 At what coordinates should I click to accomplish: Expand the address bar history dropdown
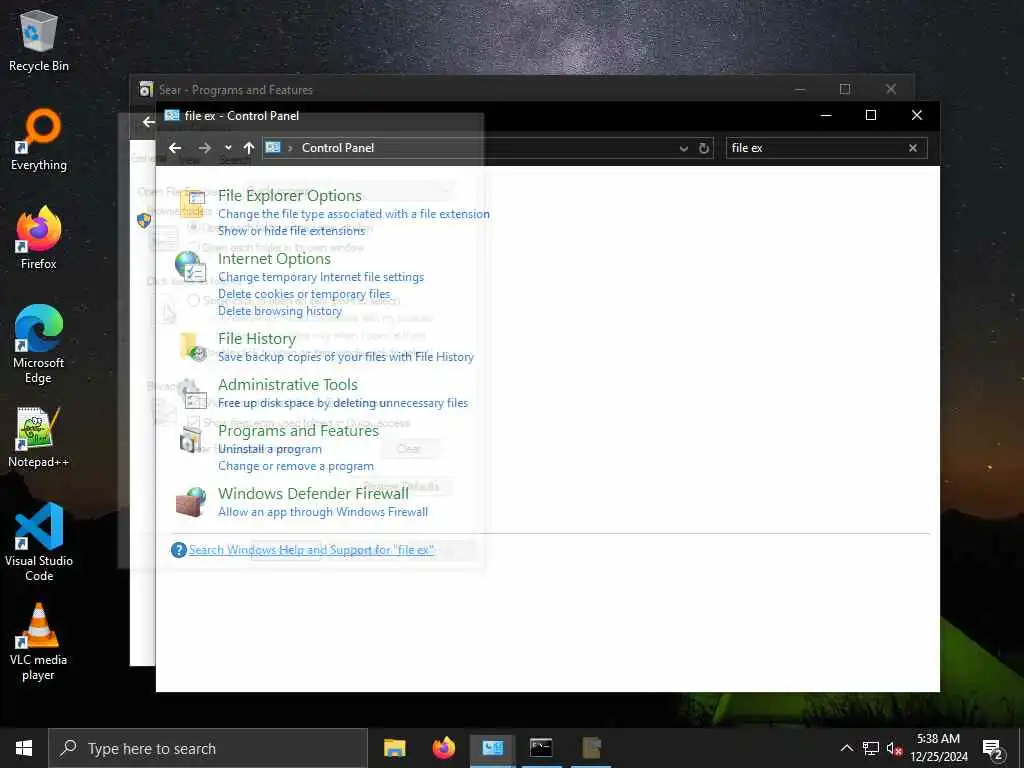(684, 148)
